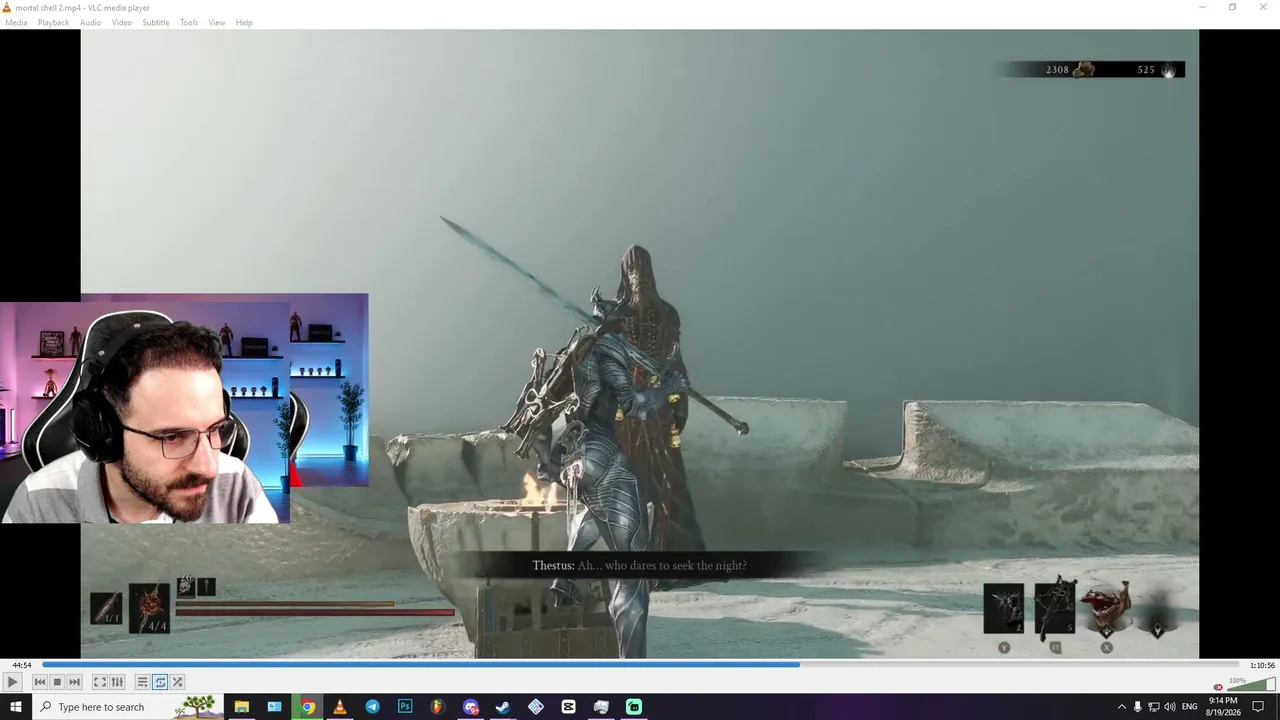Launch Photoshop from the taskbar
1280x720 pixels.
click(405, 707)
